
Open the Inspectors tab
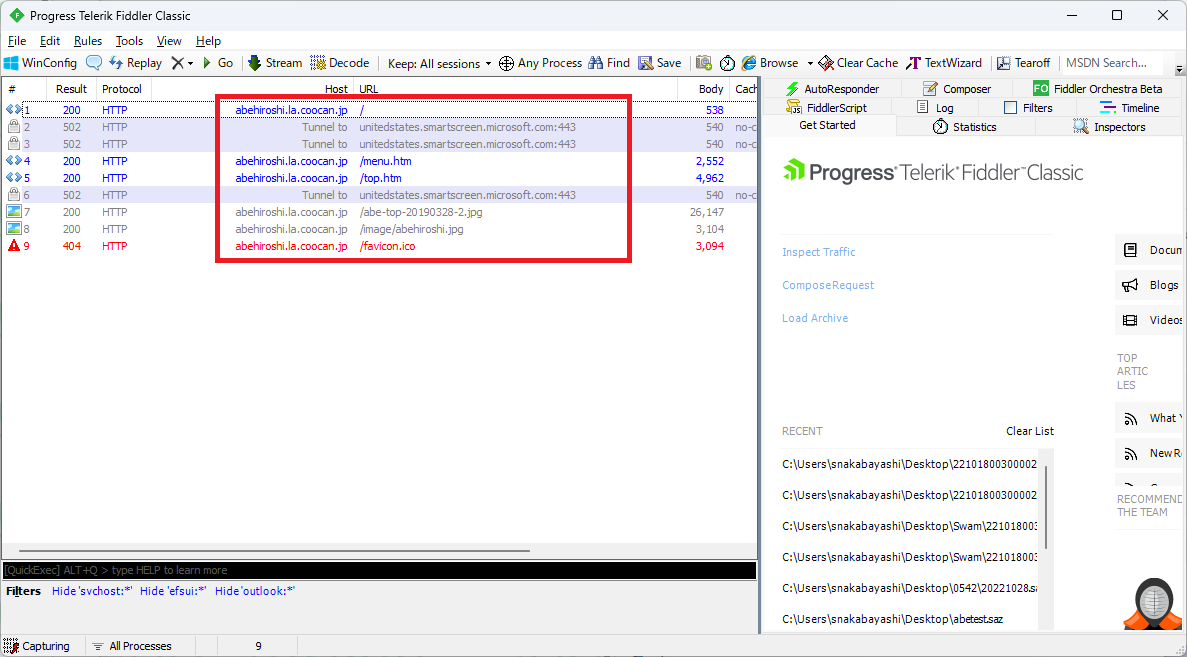[x=1109, y=126]
